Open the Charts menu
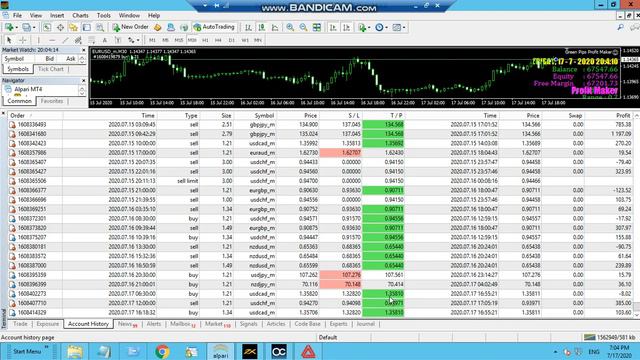 coord(80,16)
